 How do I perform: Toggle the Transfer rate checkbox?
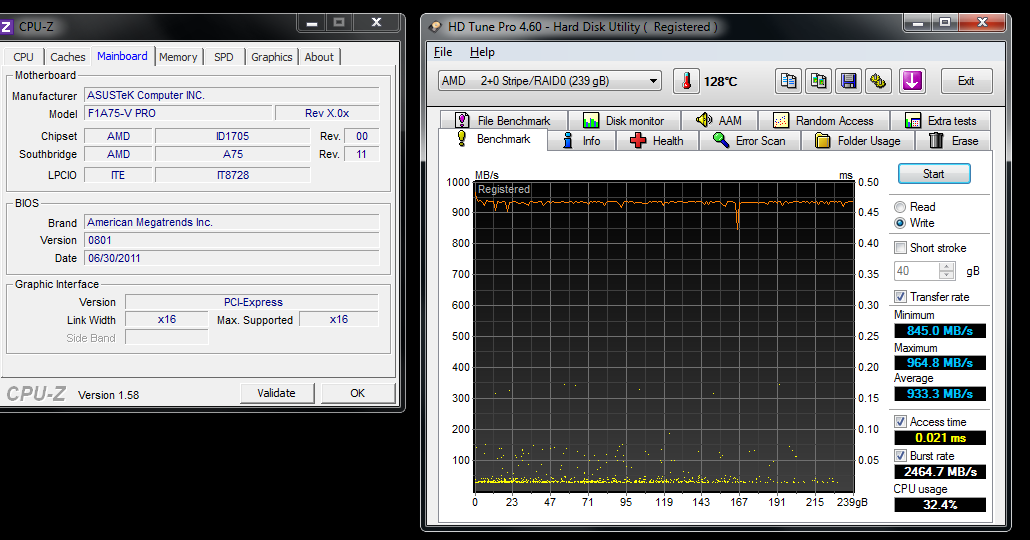pos(901,297)
